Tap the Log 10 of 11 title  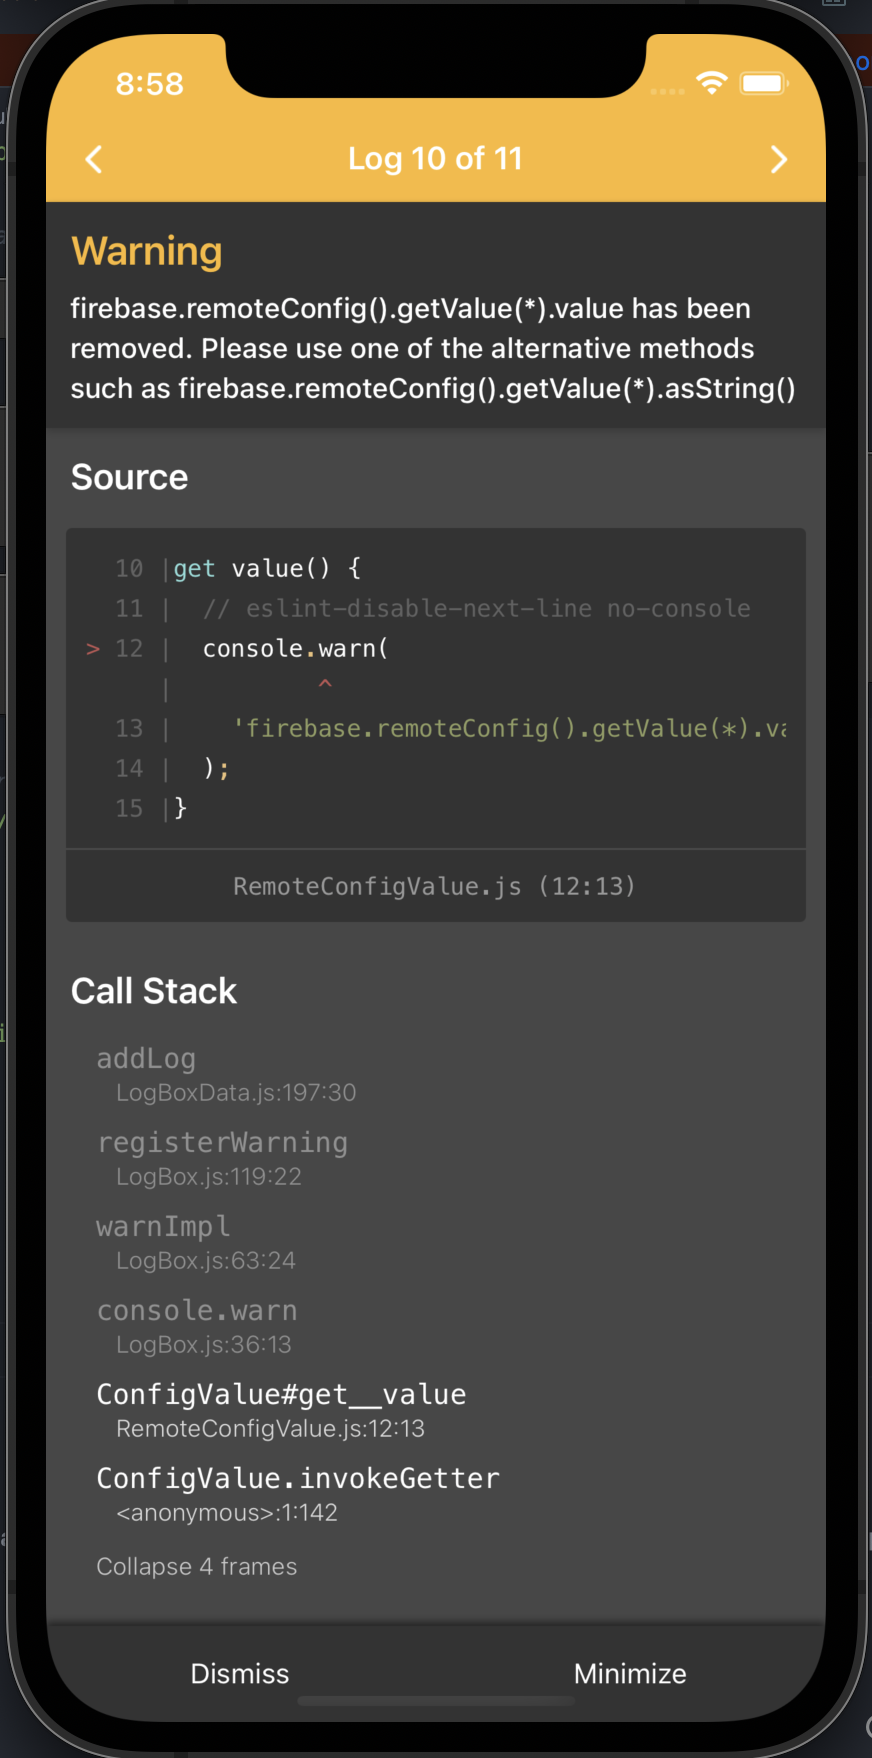point(435,158)
